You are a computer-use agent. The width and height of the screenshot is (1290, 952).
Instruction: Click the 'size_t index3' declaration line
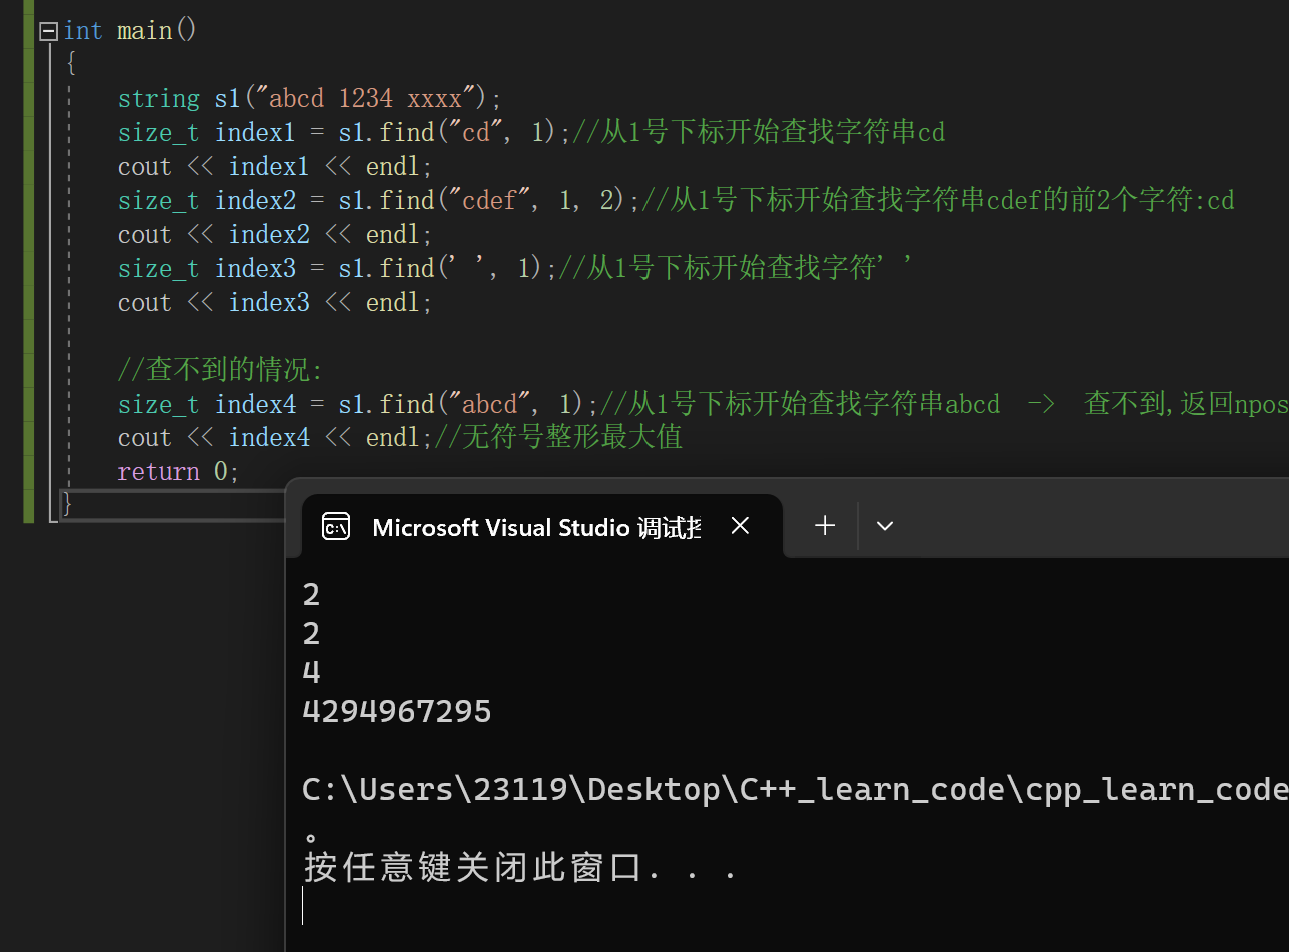click(515, 268)
